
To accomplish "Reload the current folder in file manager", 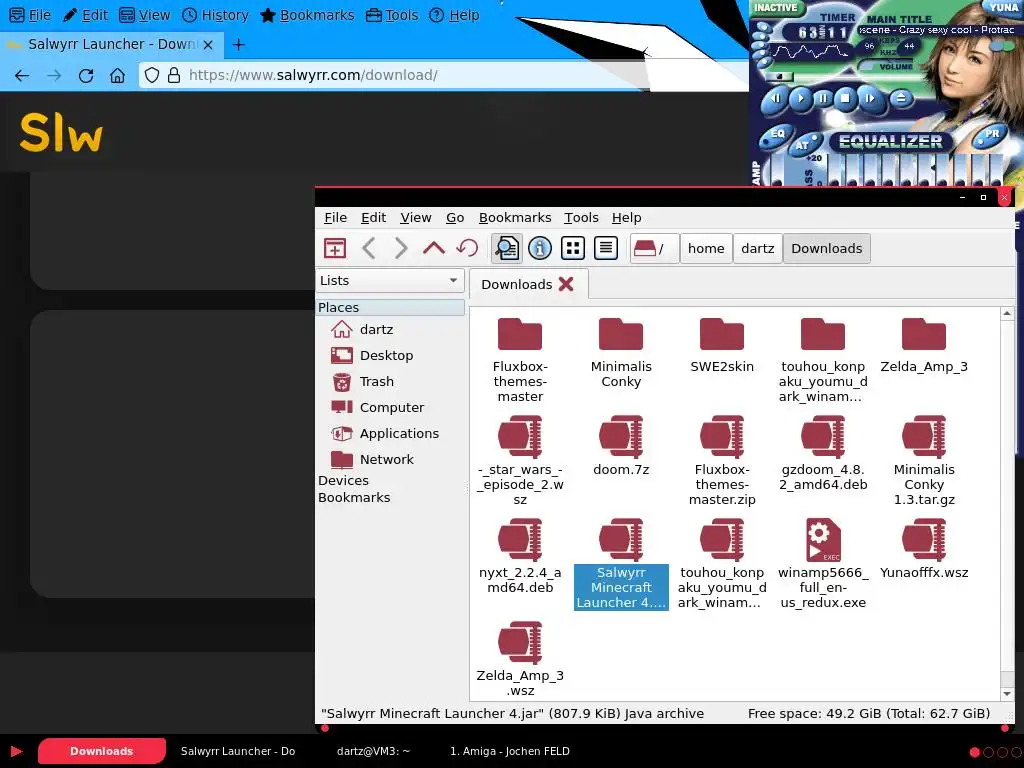I will click(467, 248).
